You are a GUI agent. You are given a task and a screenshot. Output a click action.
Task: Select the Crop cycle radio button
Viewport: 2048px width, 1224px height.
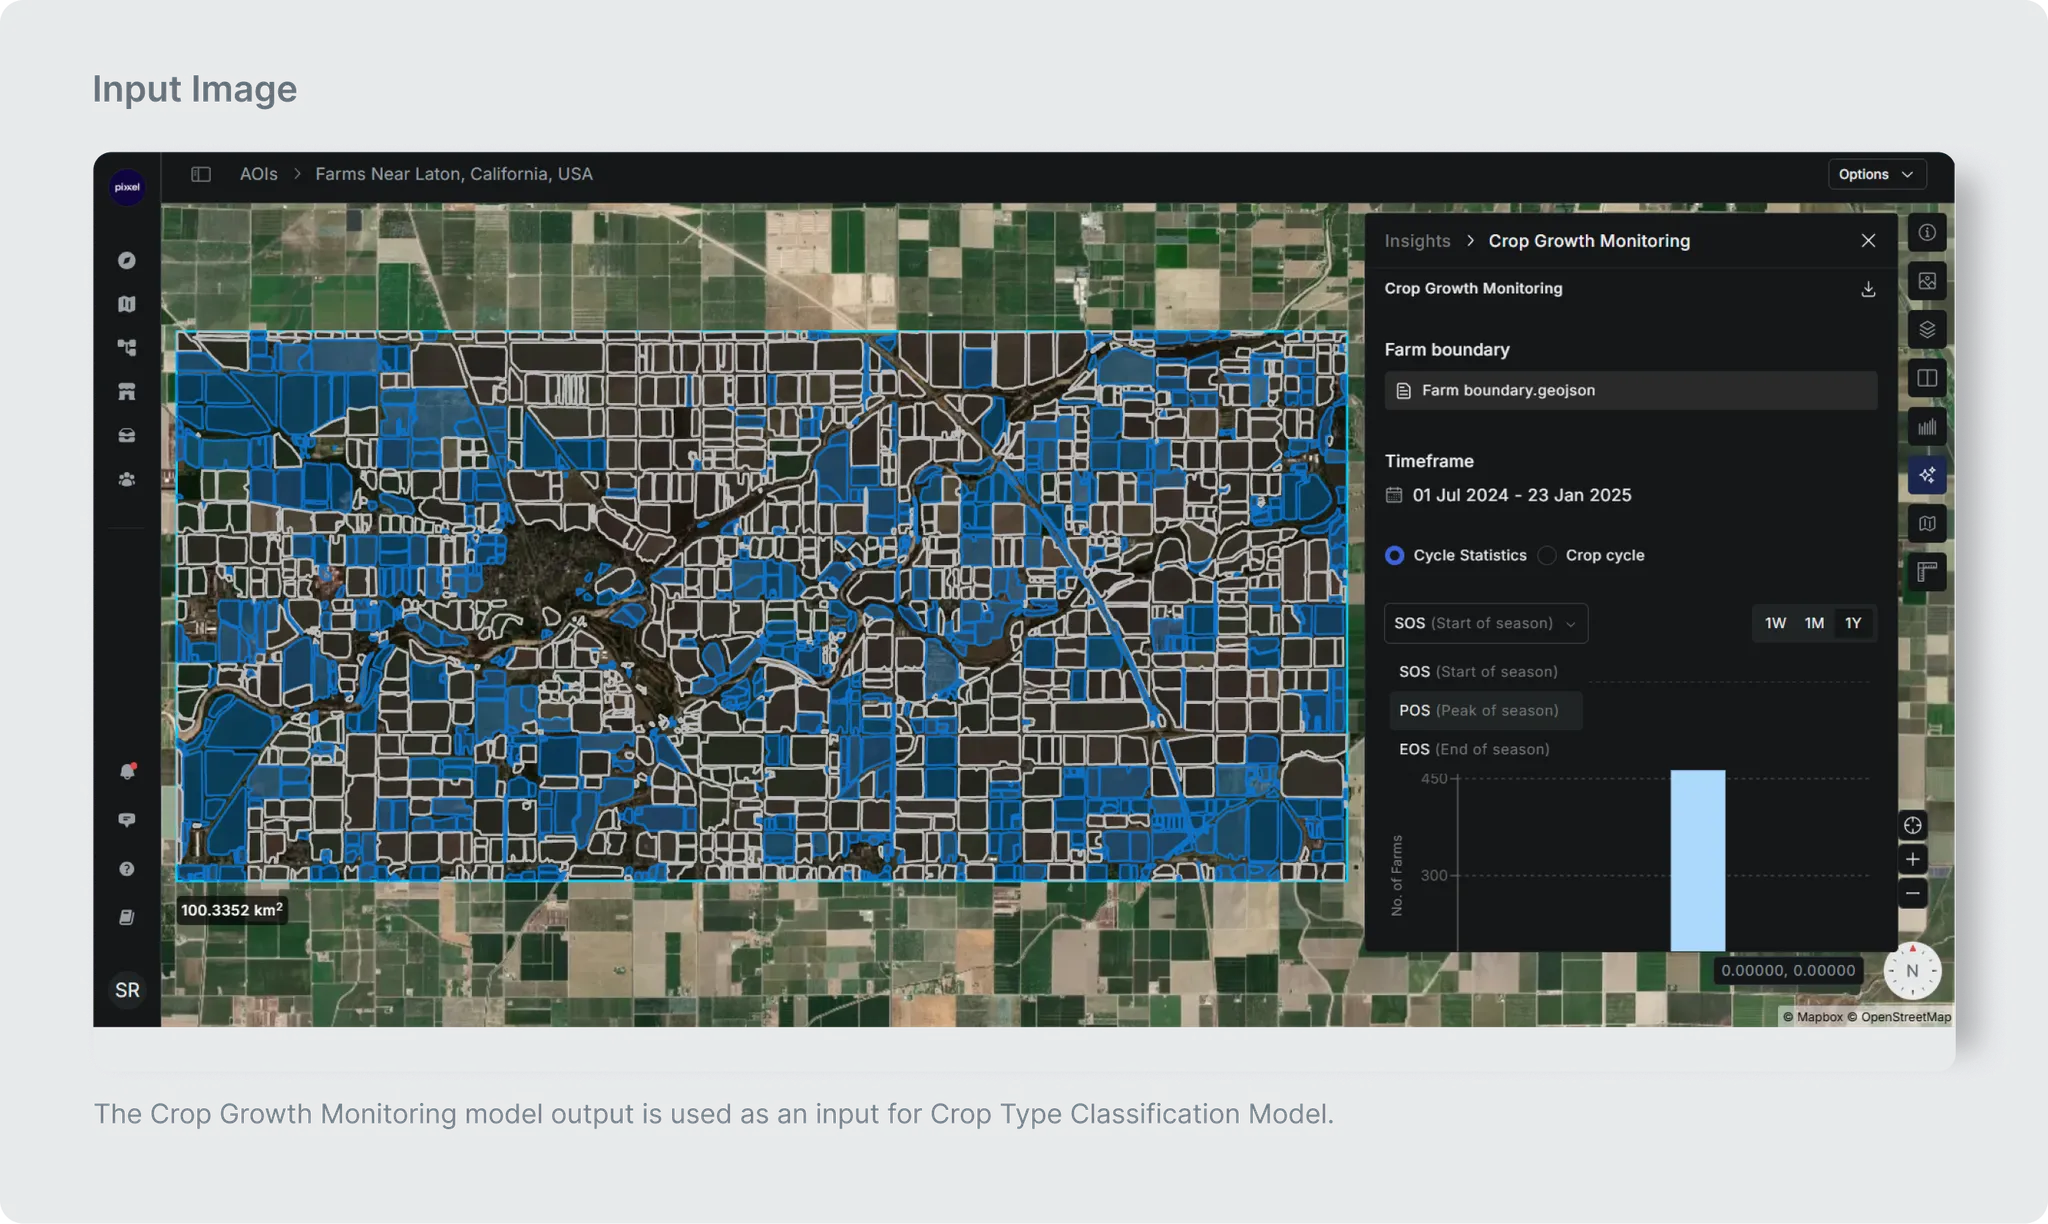[1547, 555]
